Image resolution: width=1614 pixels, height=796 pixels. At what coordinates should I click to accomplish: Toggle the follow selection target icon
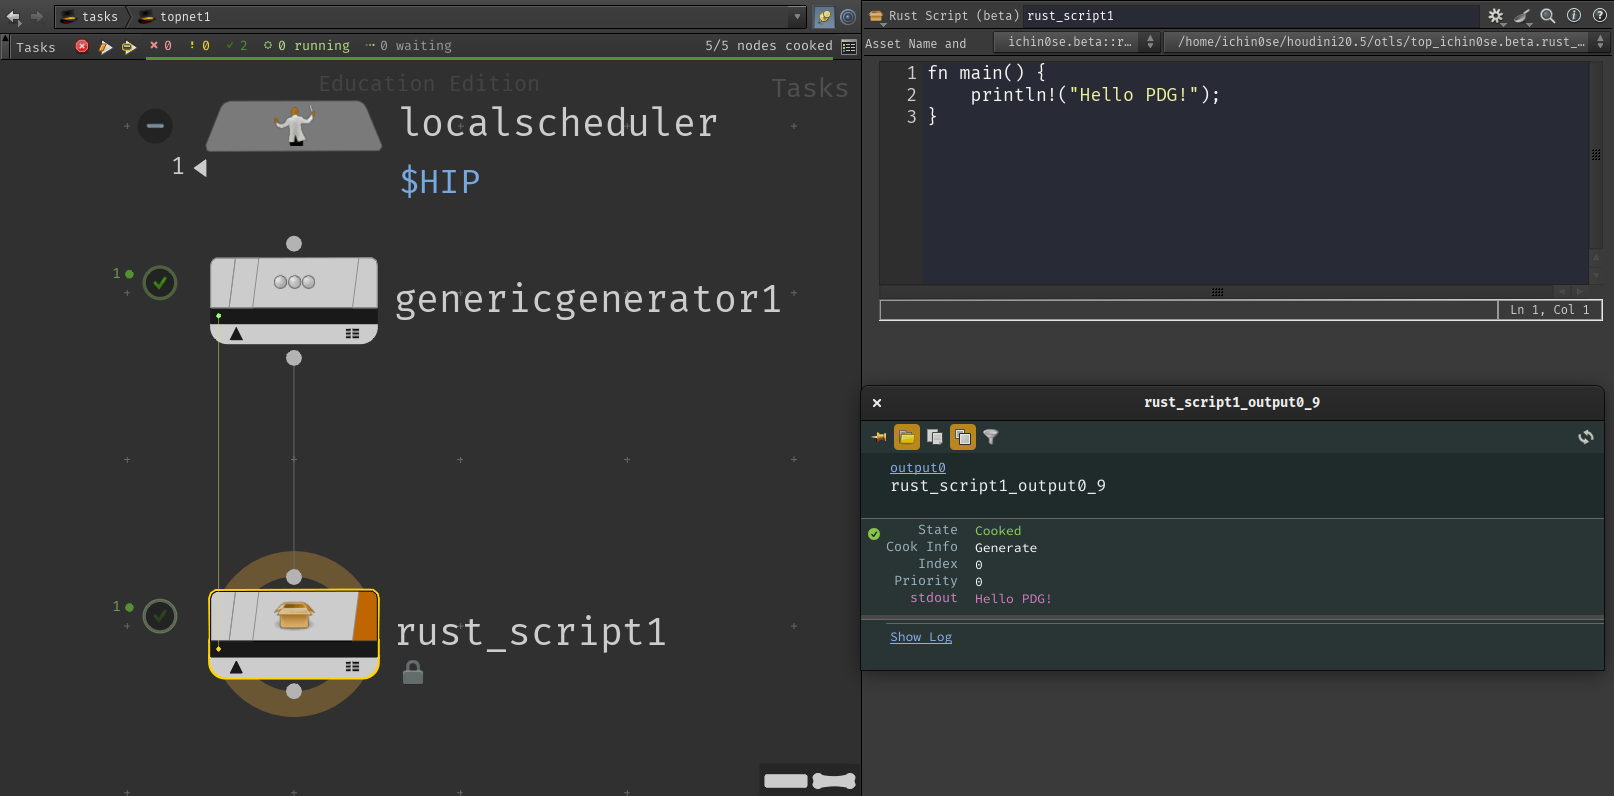pyautogui.click(x=848, y=16)
